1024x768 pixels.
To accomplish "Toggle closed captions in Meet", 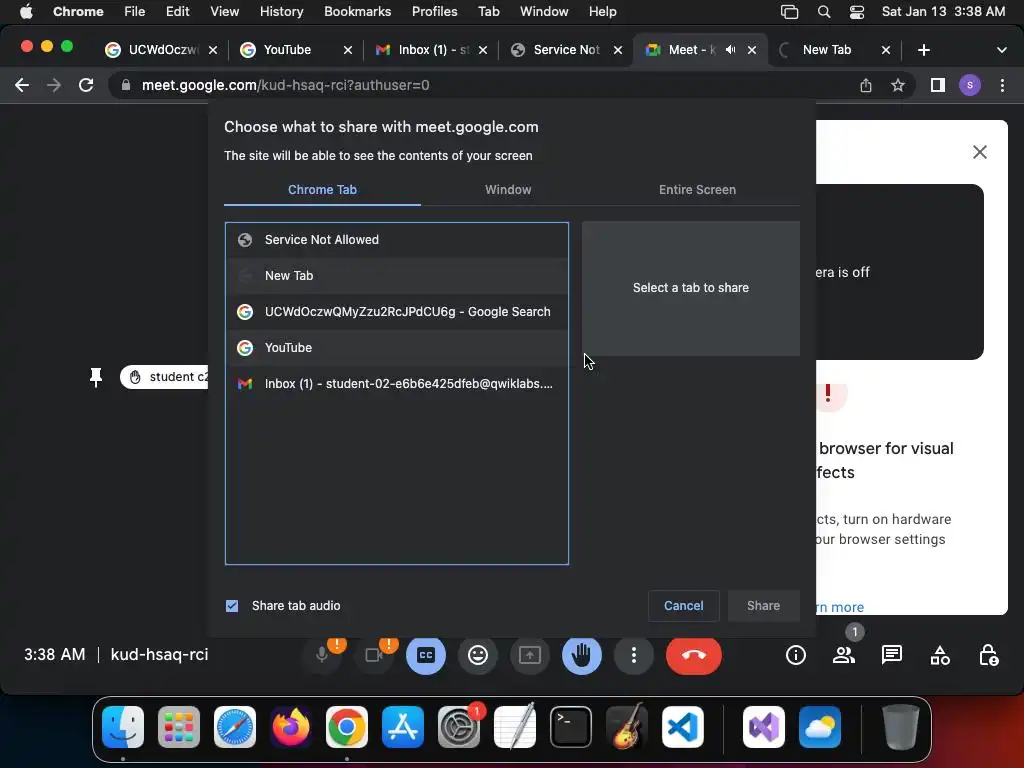I will pos(426,654).
